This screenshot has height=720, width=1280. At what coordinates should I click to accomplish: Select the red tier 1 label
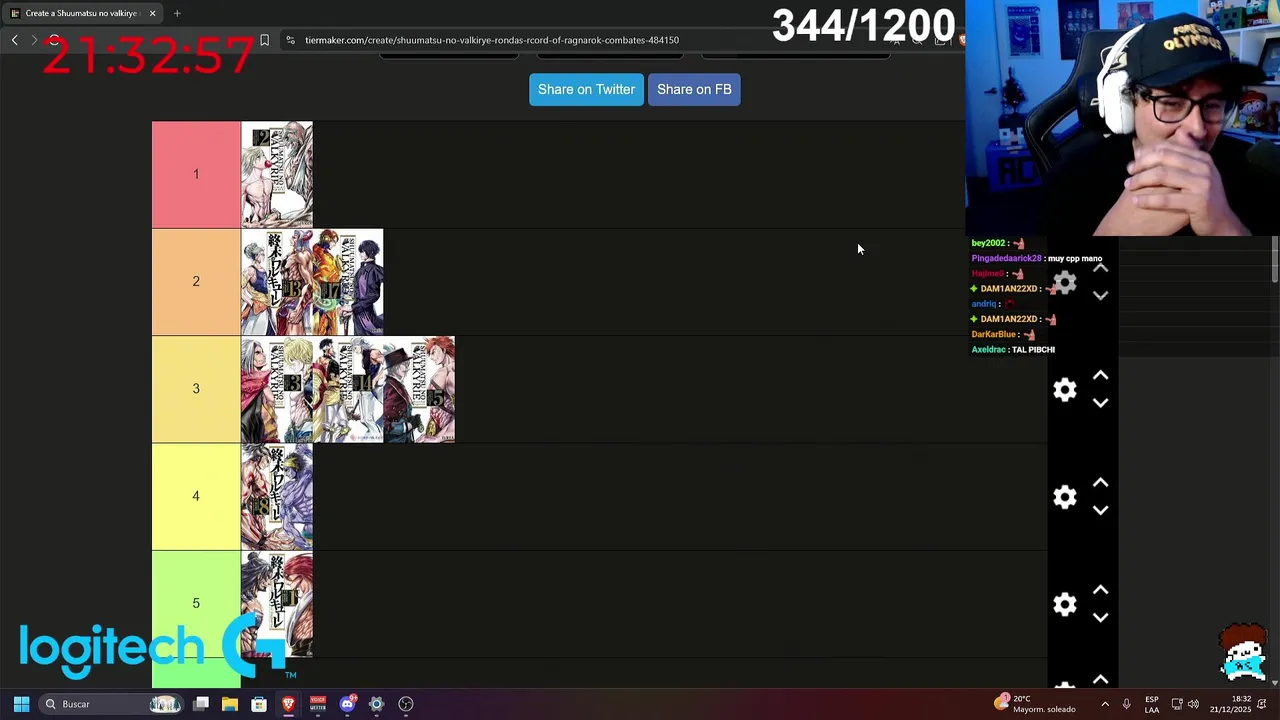pyautogui.click(x=196, y=174)
